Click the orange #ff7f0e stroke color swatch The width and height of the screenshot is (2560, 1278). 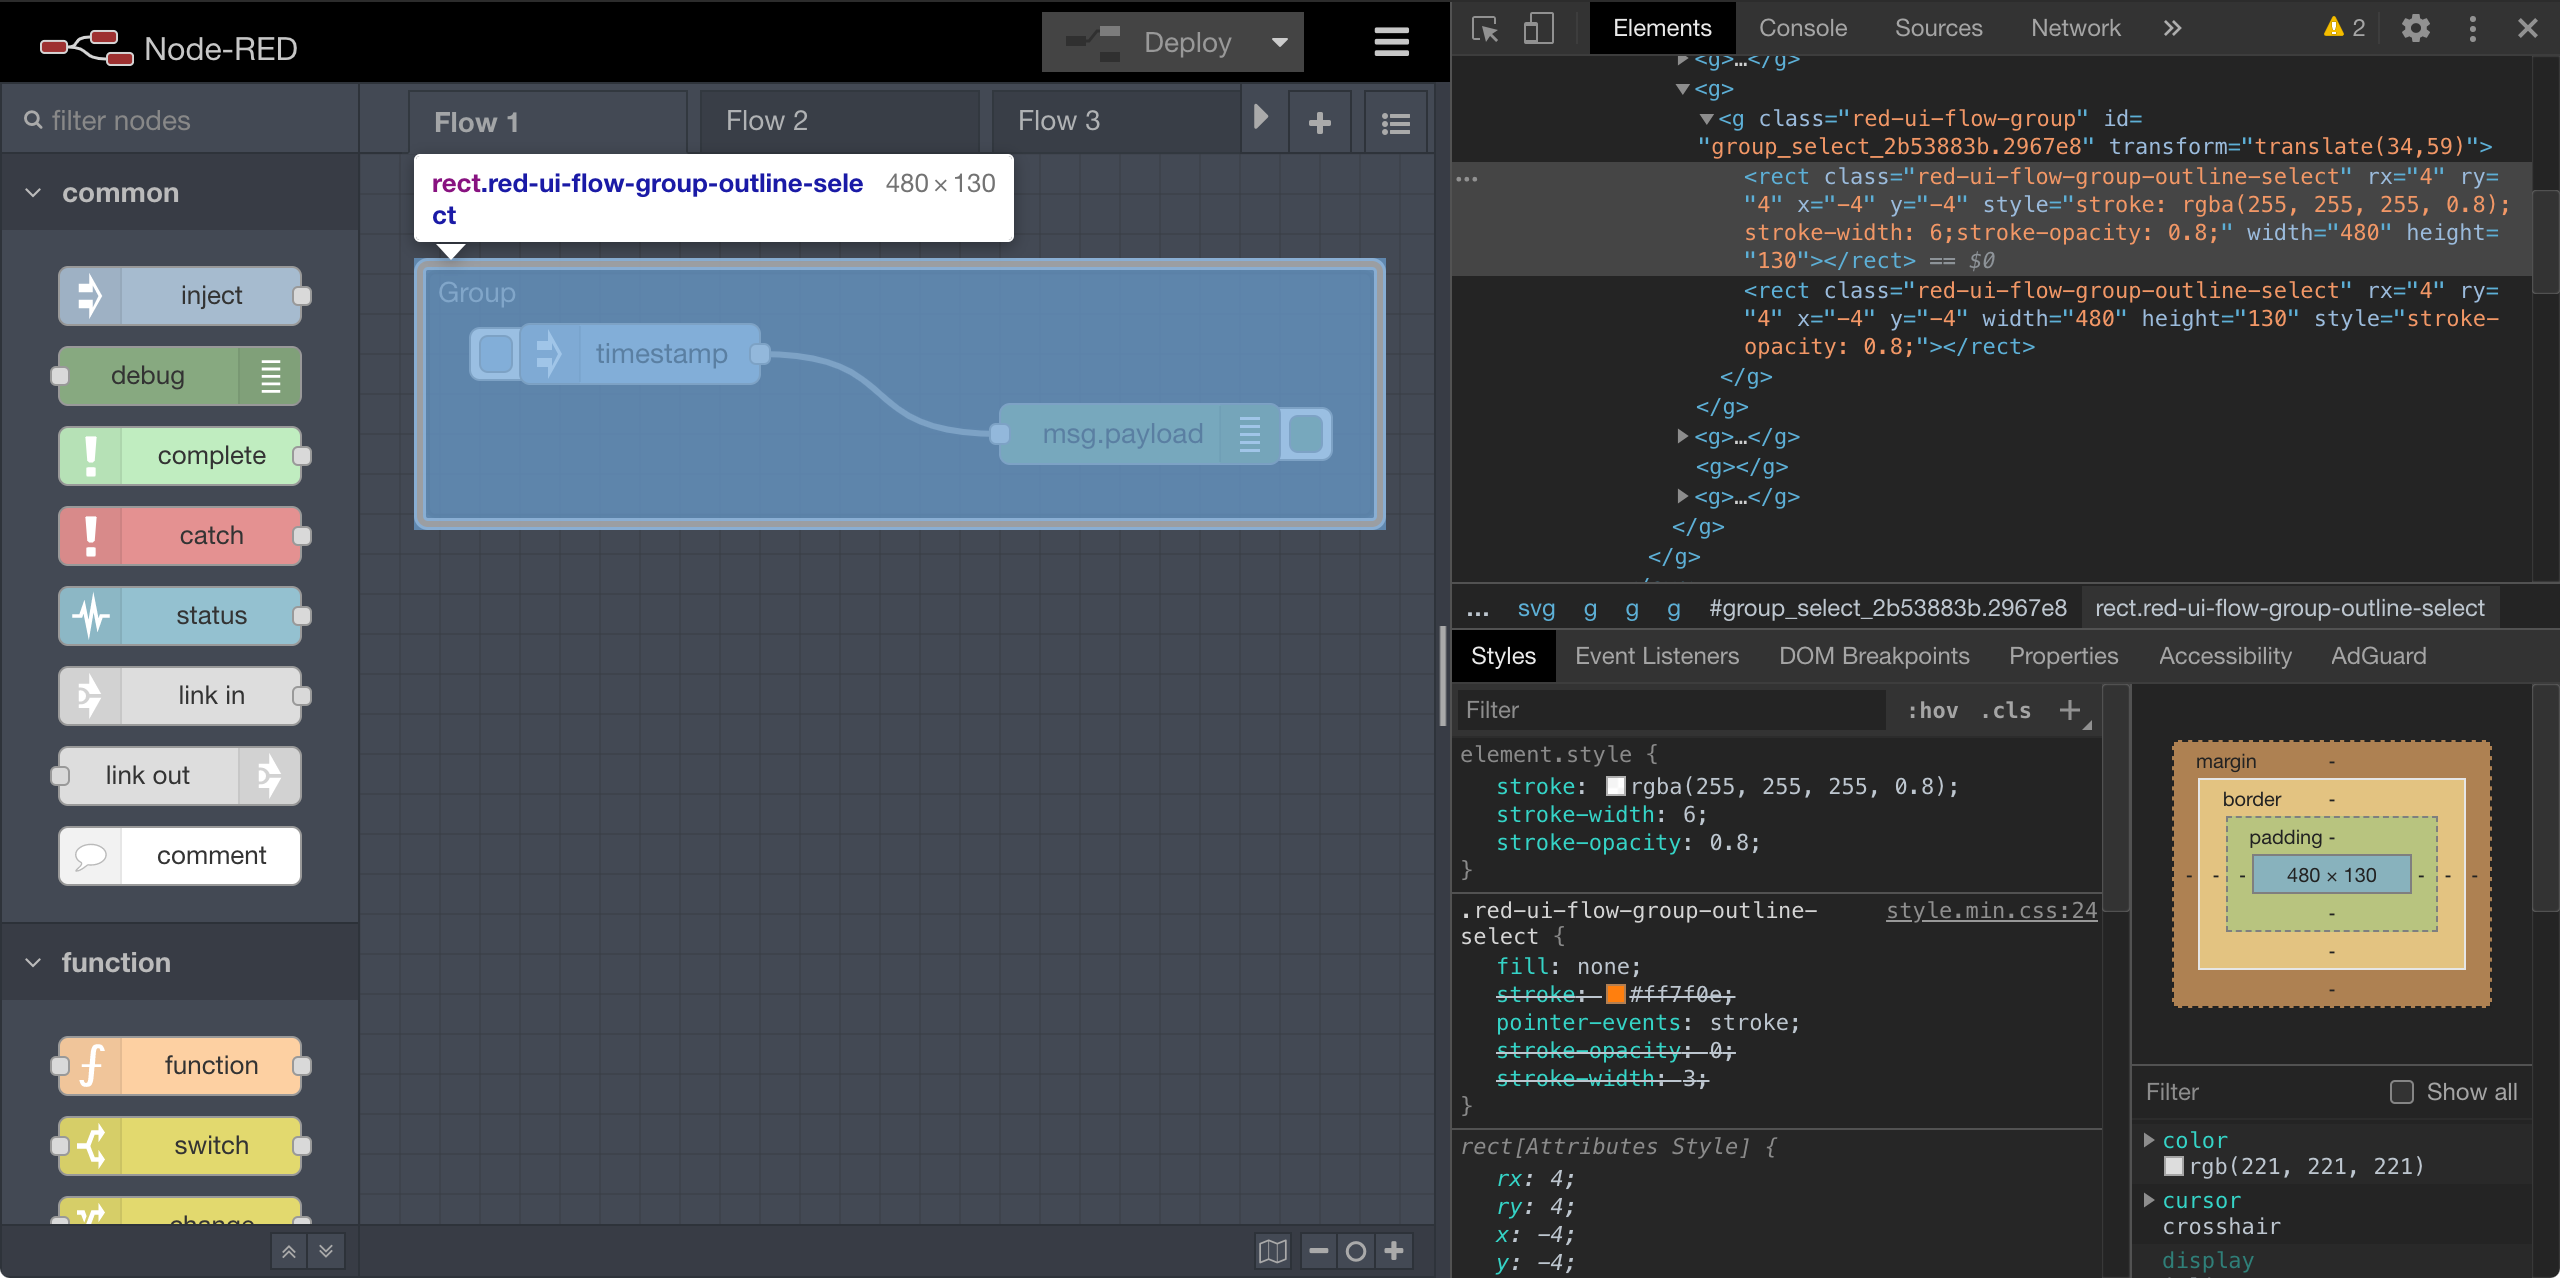pos(1614,994)
